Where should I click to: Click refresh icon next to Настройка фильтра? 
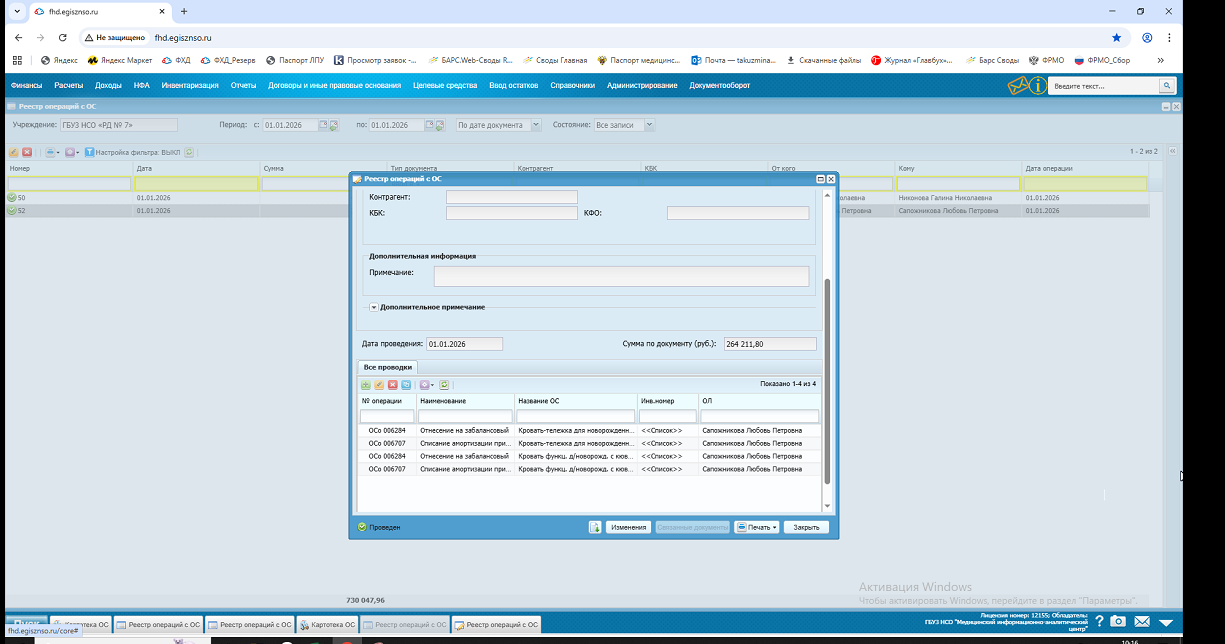pos(189,152)
